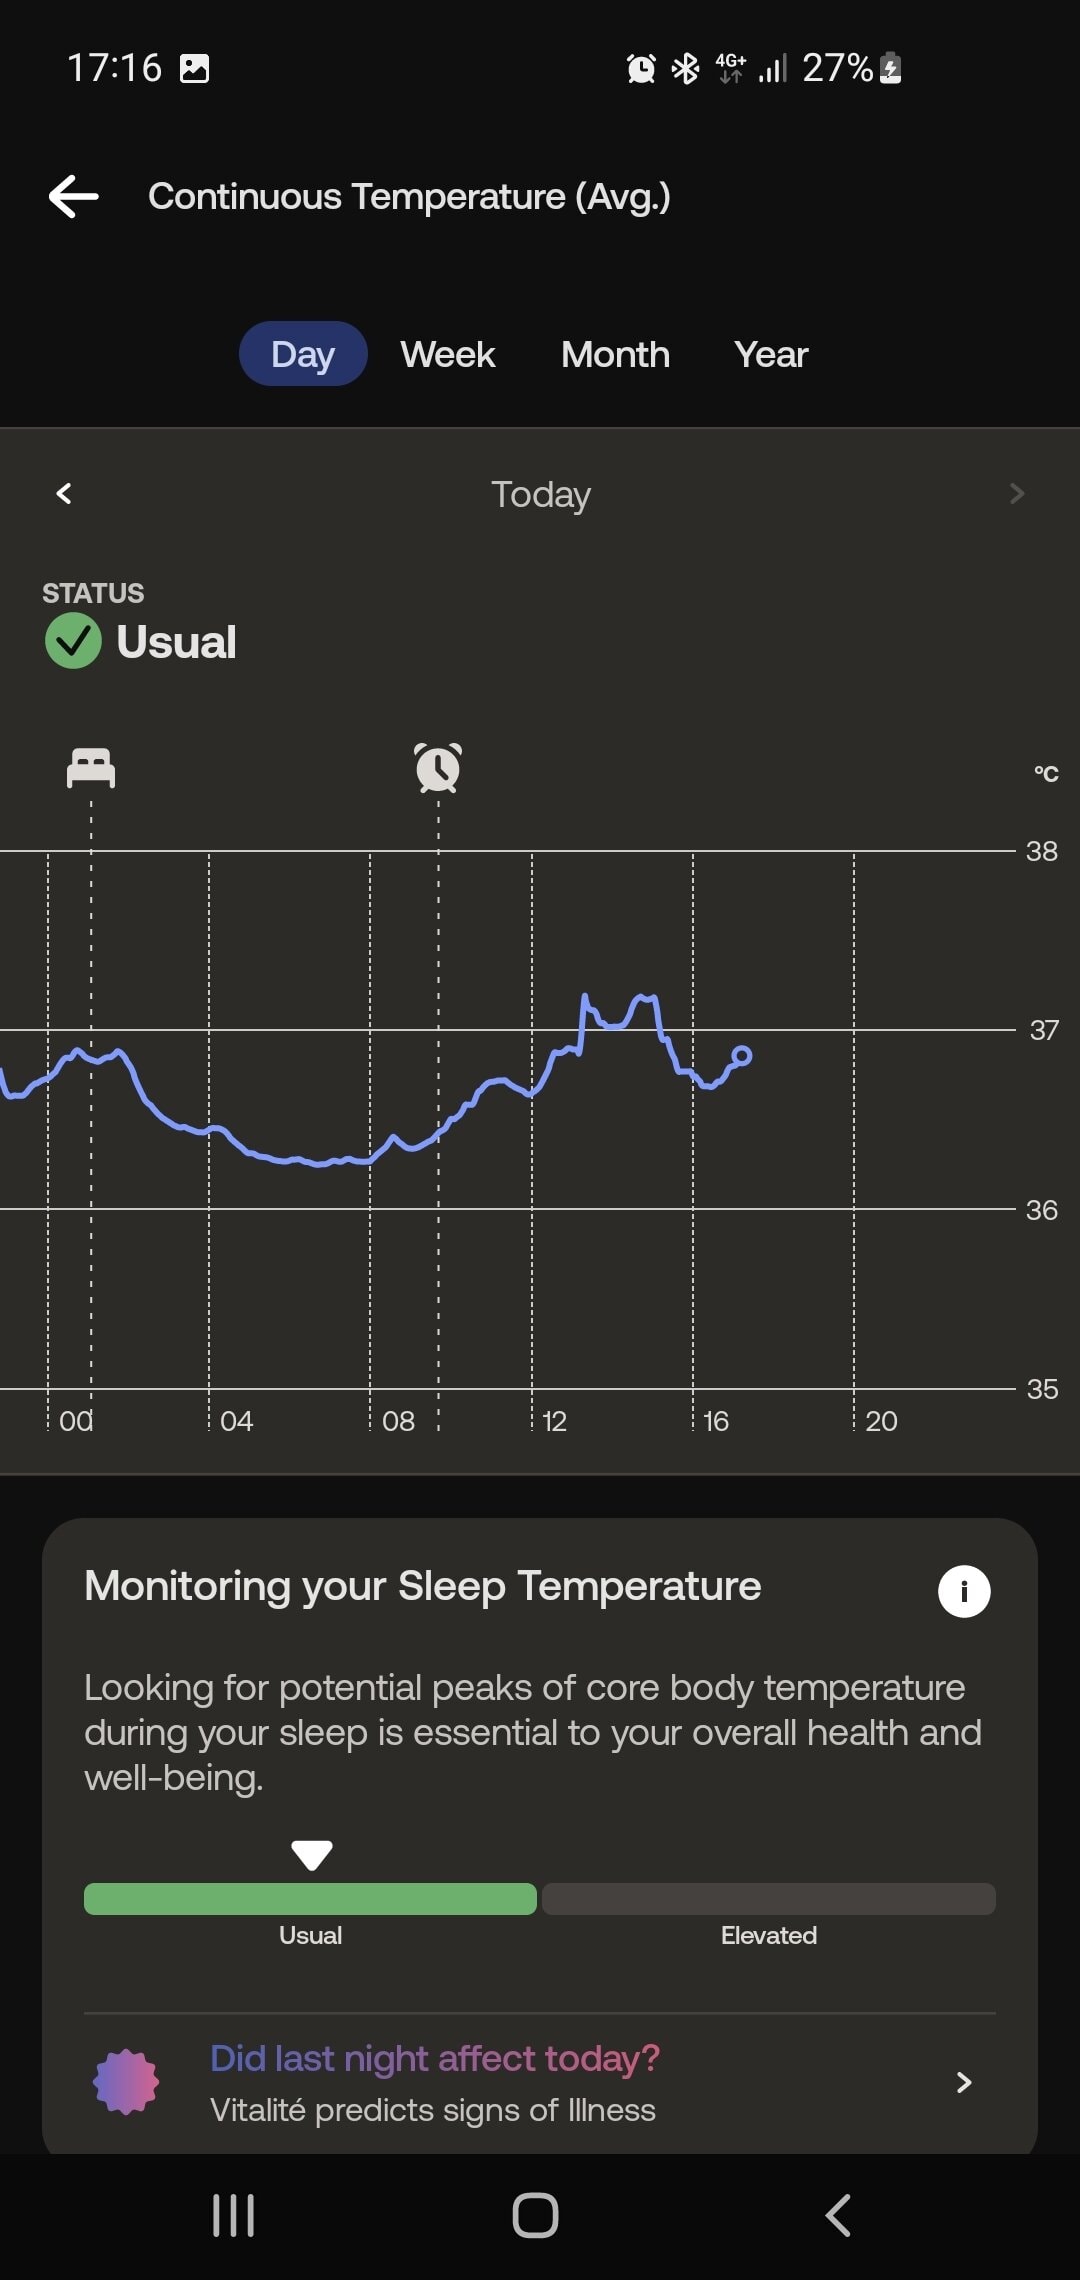
Task: Open the Sleep Temperature info icon
Action: (964, 1591)
